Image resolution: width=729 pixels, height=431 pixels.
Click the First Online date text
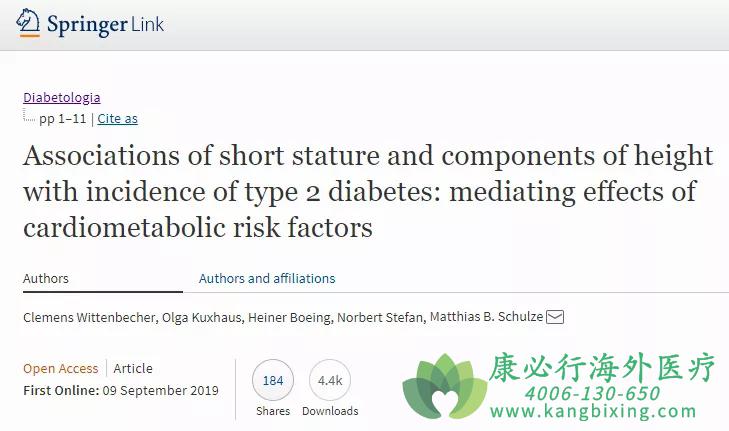(121, 391)
